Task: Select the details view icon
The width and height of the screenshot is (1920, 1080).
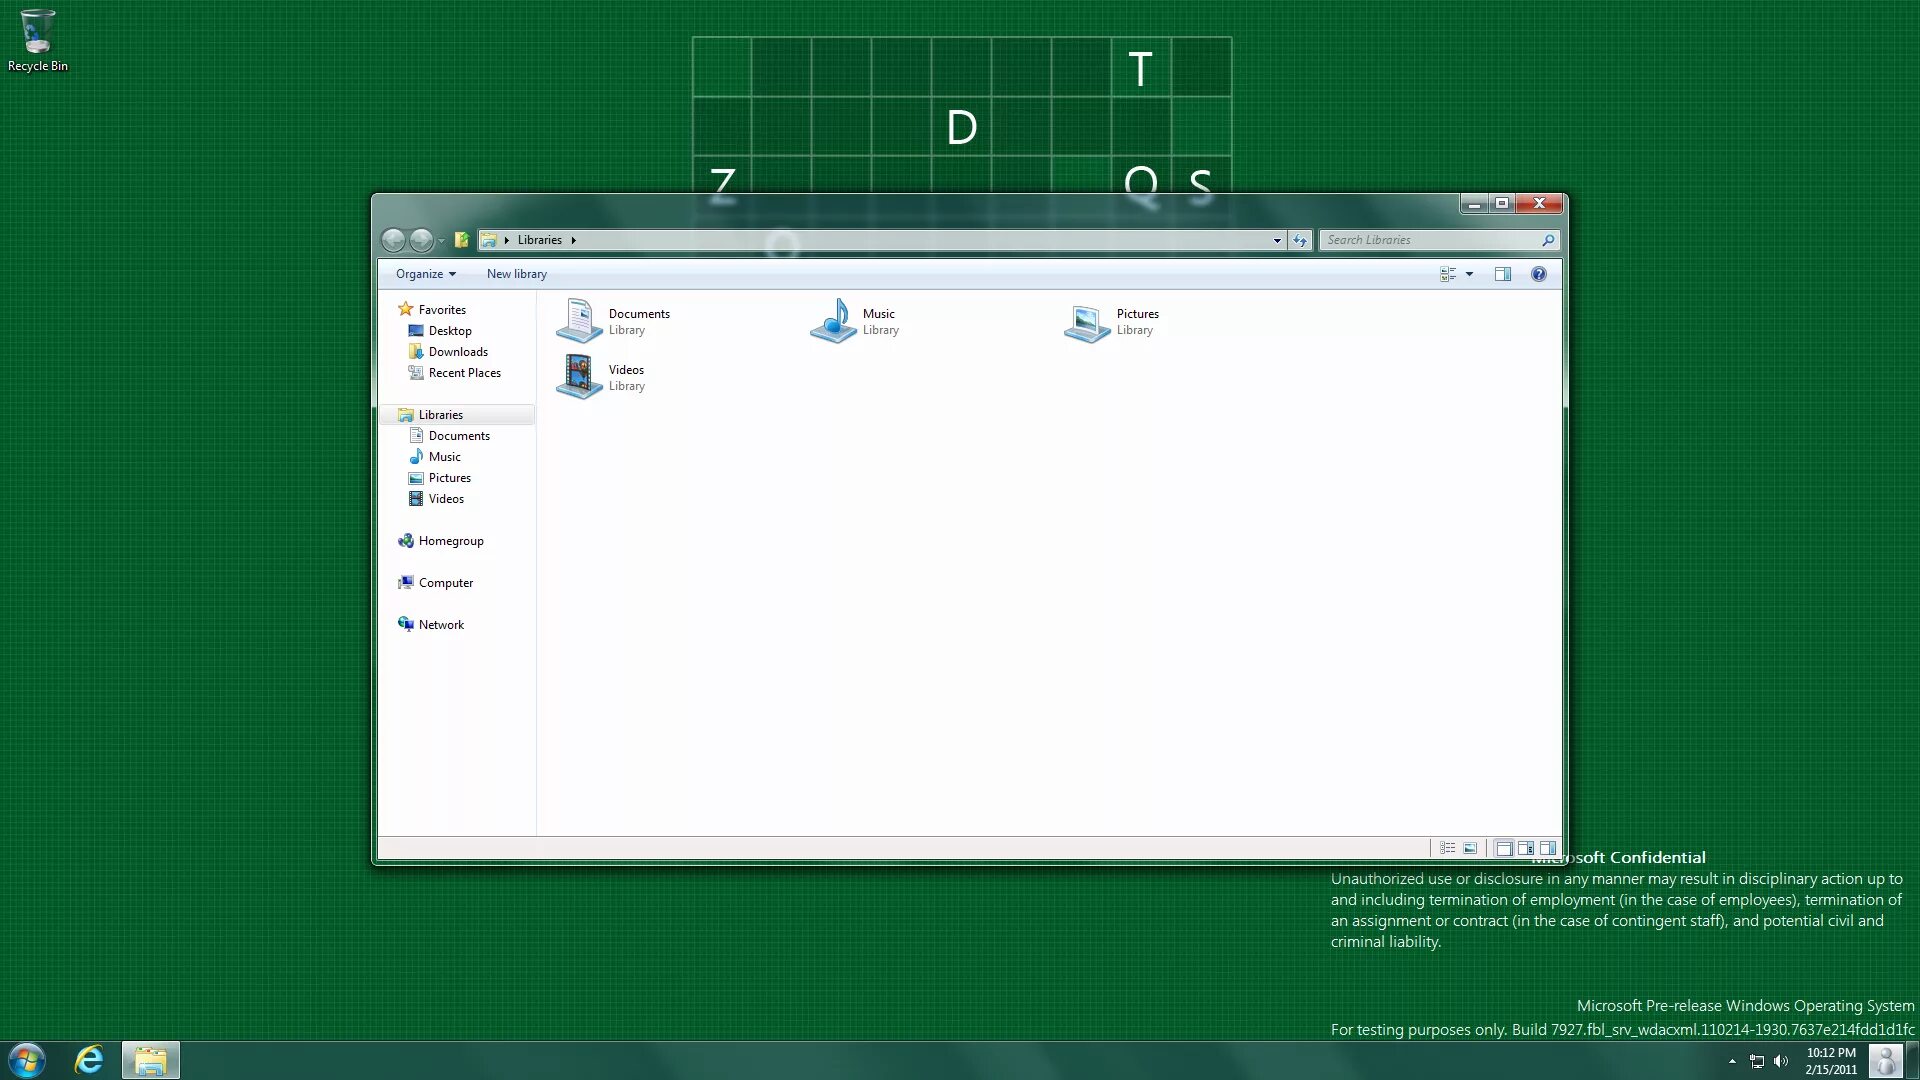Action: [x=1448, y=848]
